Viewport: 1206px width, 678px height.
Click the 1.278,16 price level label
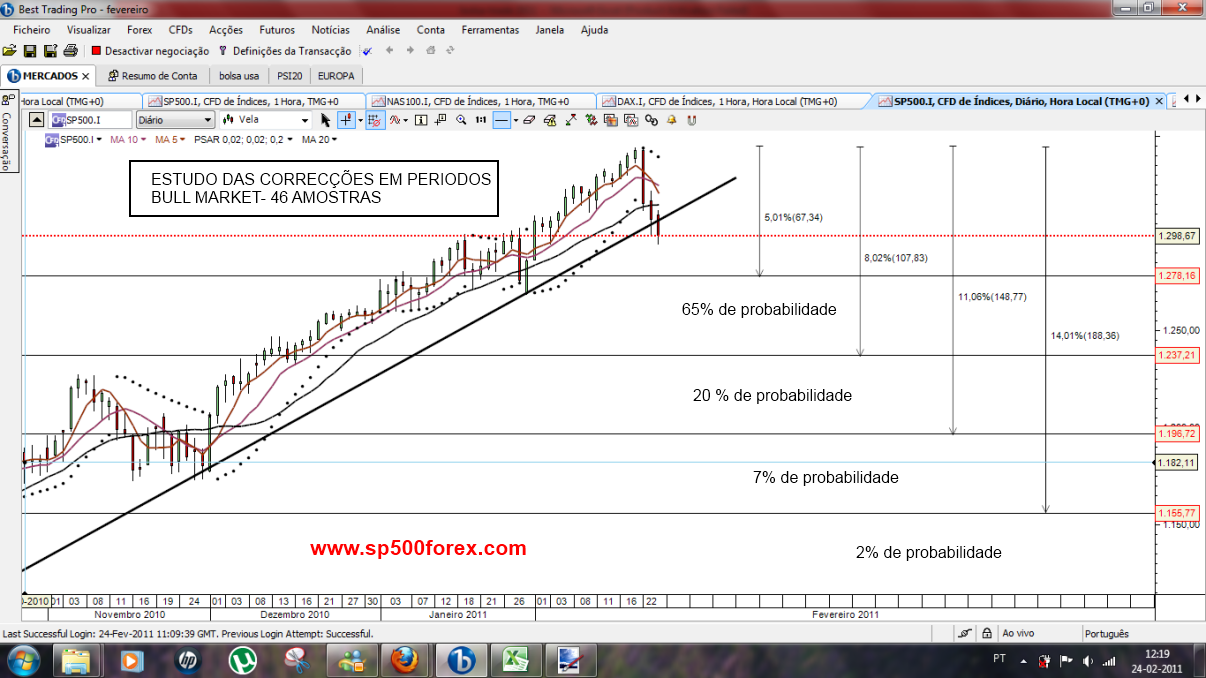[1178, 275]
